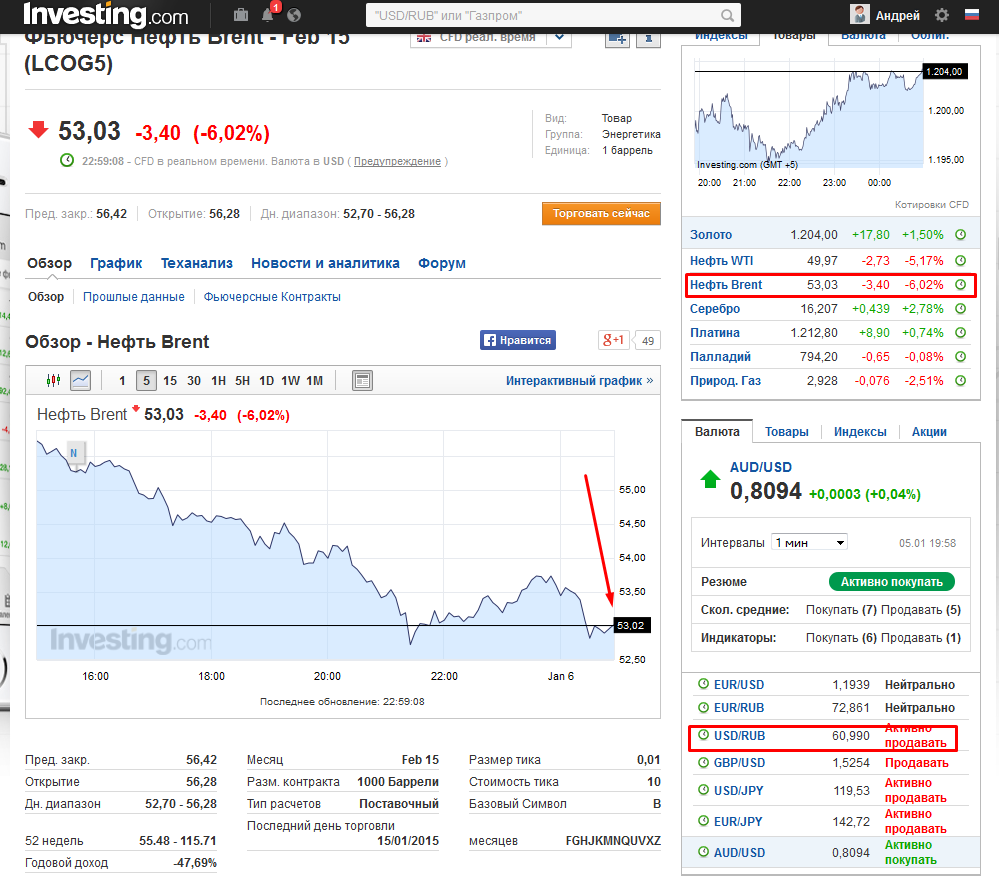The height and width of the screenshot is (879, 999).
Task: Open the EUR/RUB currency pair link
Action: click(738, 708)
